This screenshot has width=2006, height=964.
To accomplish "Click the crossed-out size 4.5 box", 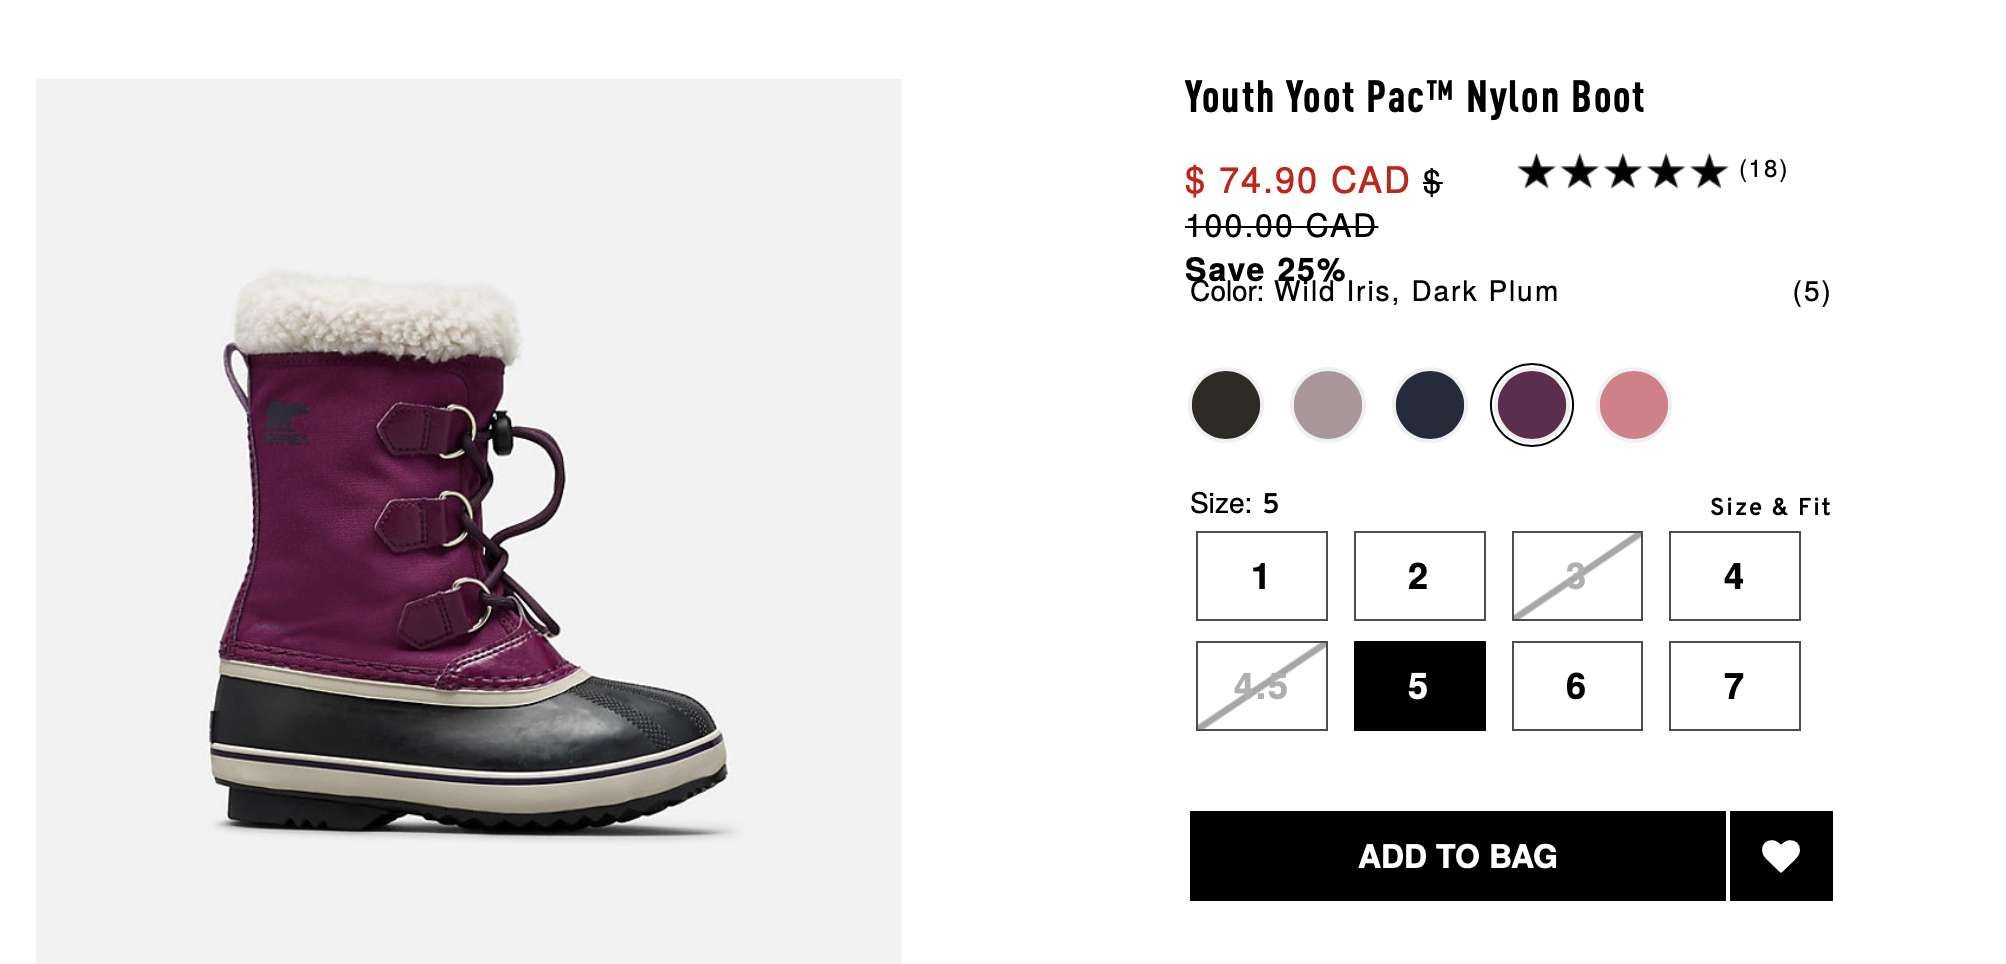I will (x=1261, y=686).
